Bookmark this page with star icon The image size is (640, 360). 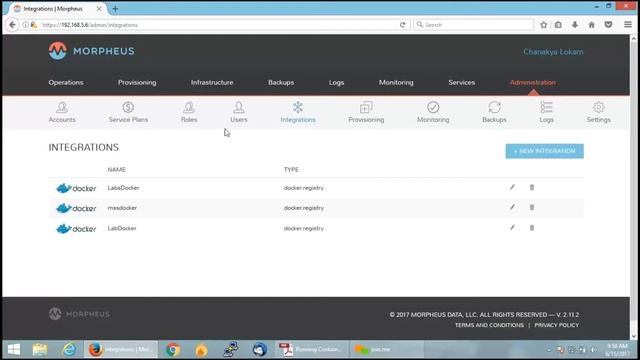[x=543, y=25]
